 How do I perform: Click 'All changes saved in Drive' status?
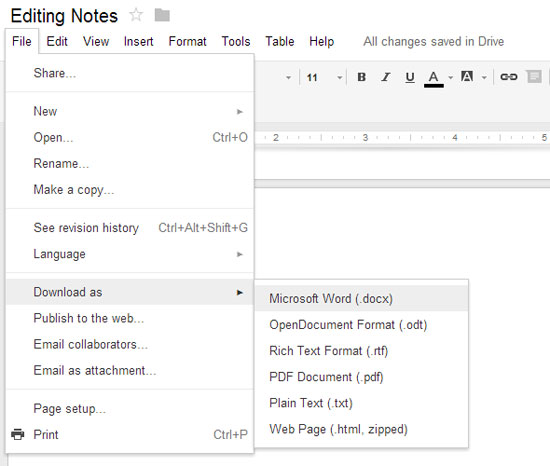434,41
